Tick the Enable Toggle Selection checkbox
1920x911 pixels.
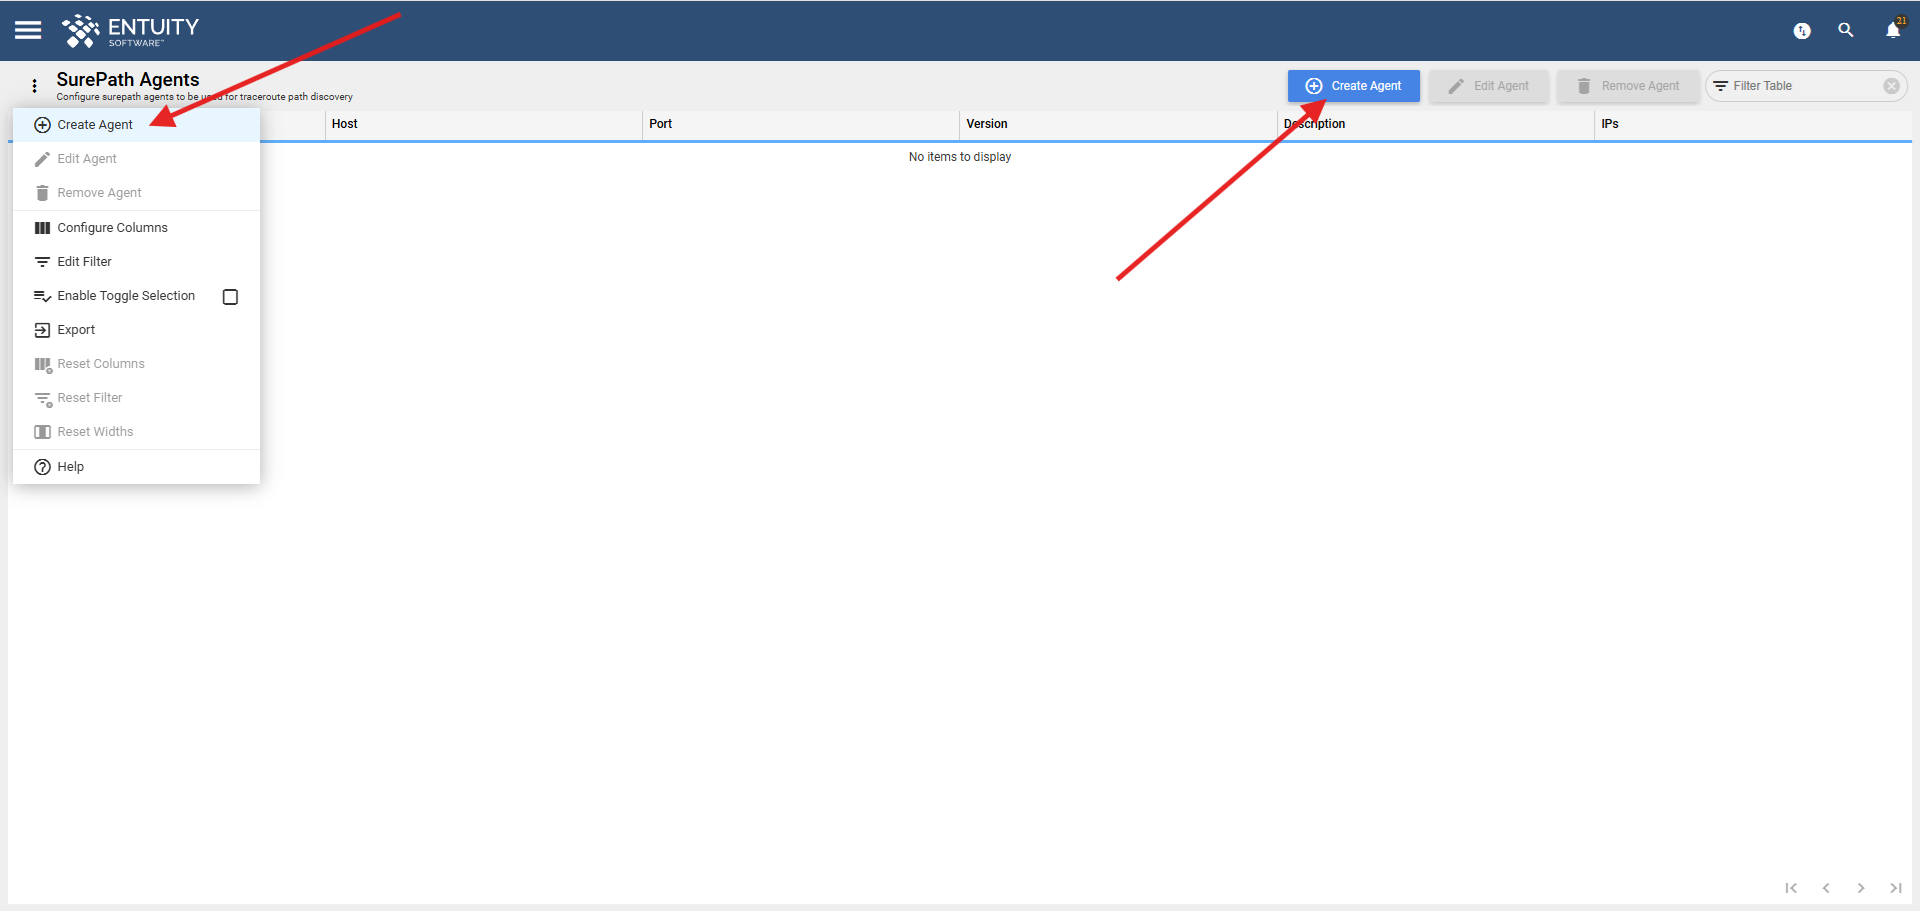230,297
